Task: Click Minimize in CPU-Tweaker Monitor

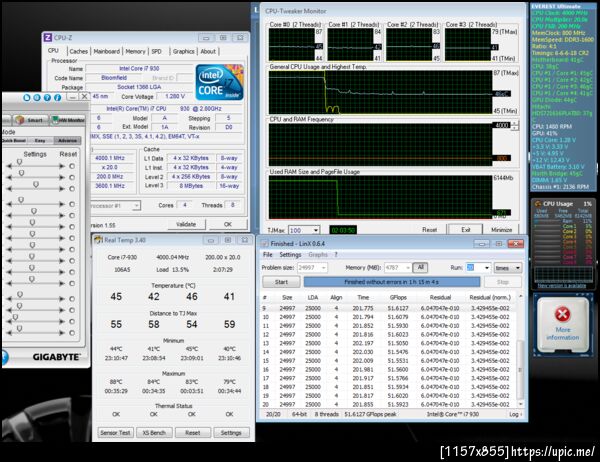Action: pyautogui.click(x=501, y=230)
